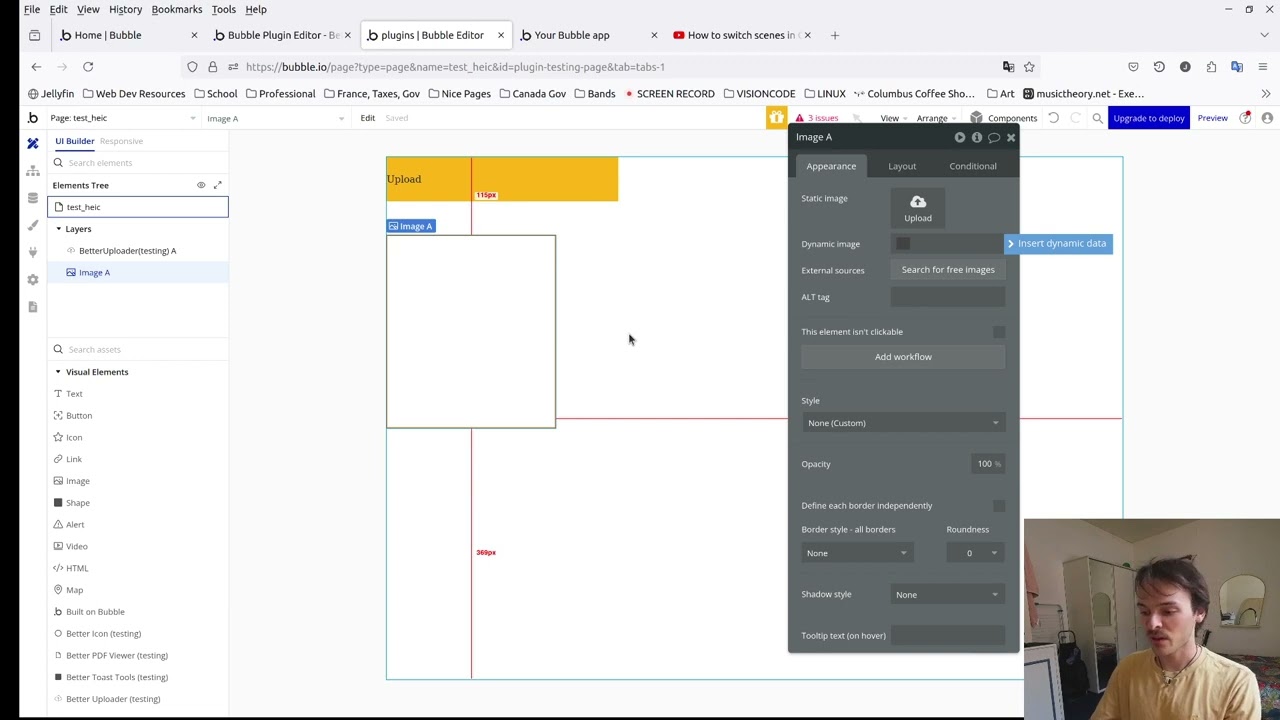Click the Add workflow button
Viewport: 1280px width, 720px height.
(903, 357)
